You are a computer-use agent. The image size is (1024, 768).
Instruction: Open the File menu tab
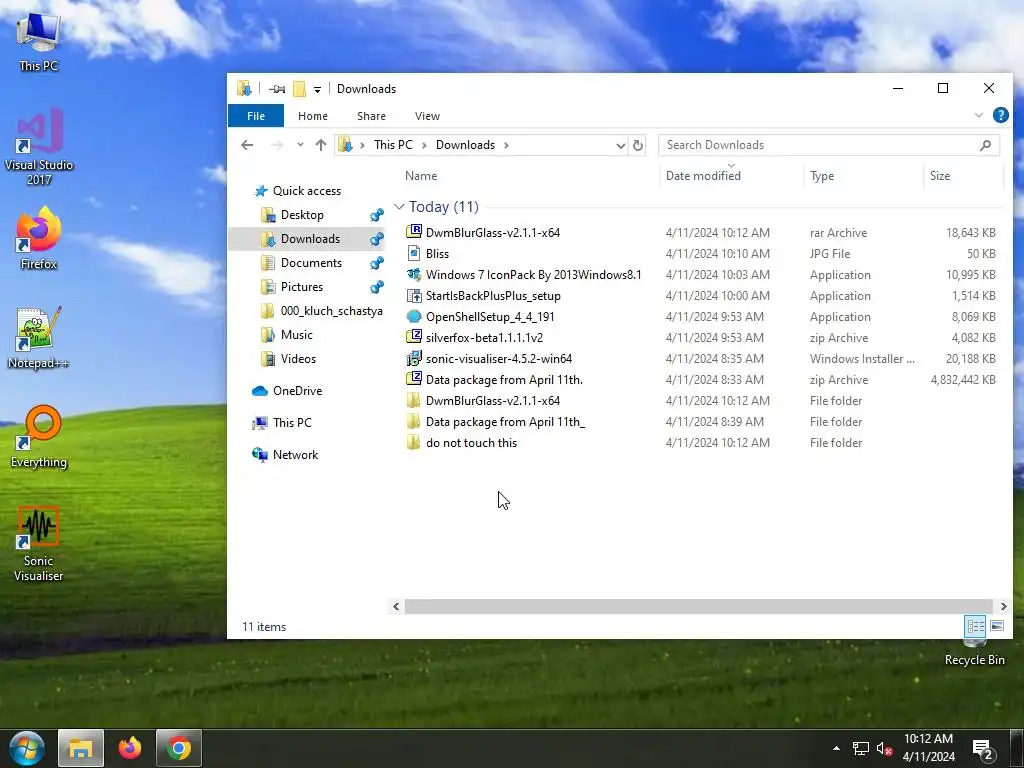point(256,116)
